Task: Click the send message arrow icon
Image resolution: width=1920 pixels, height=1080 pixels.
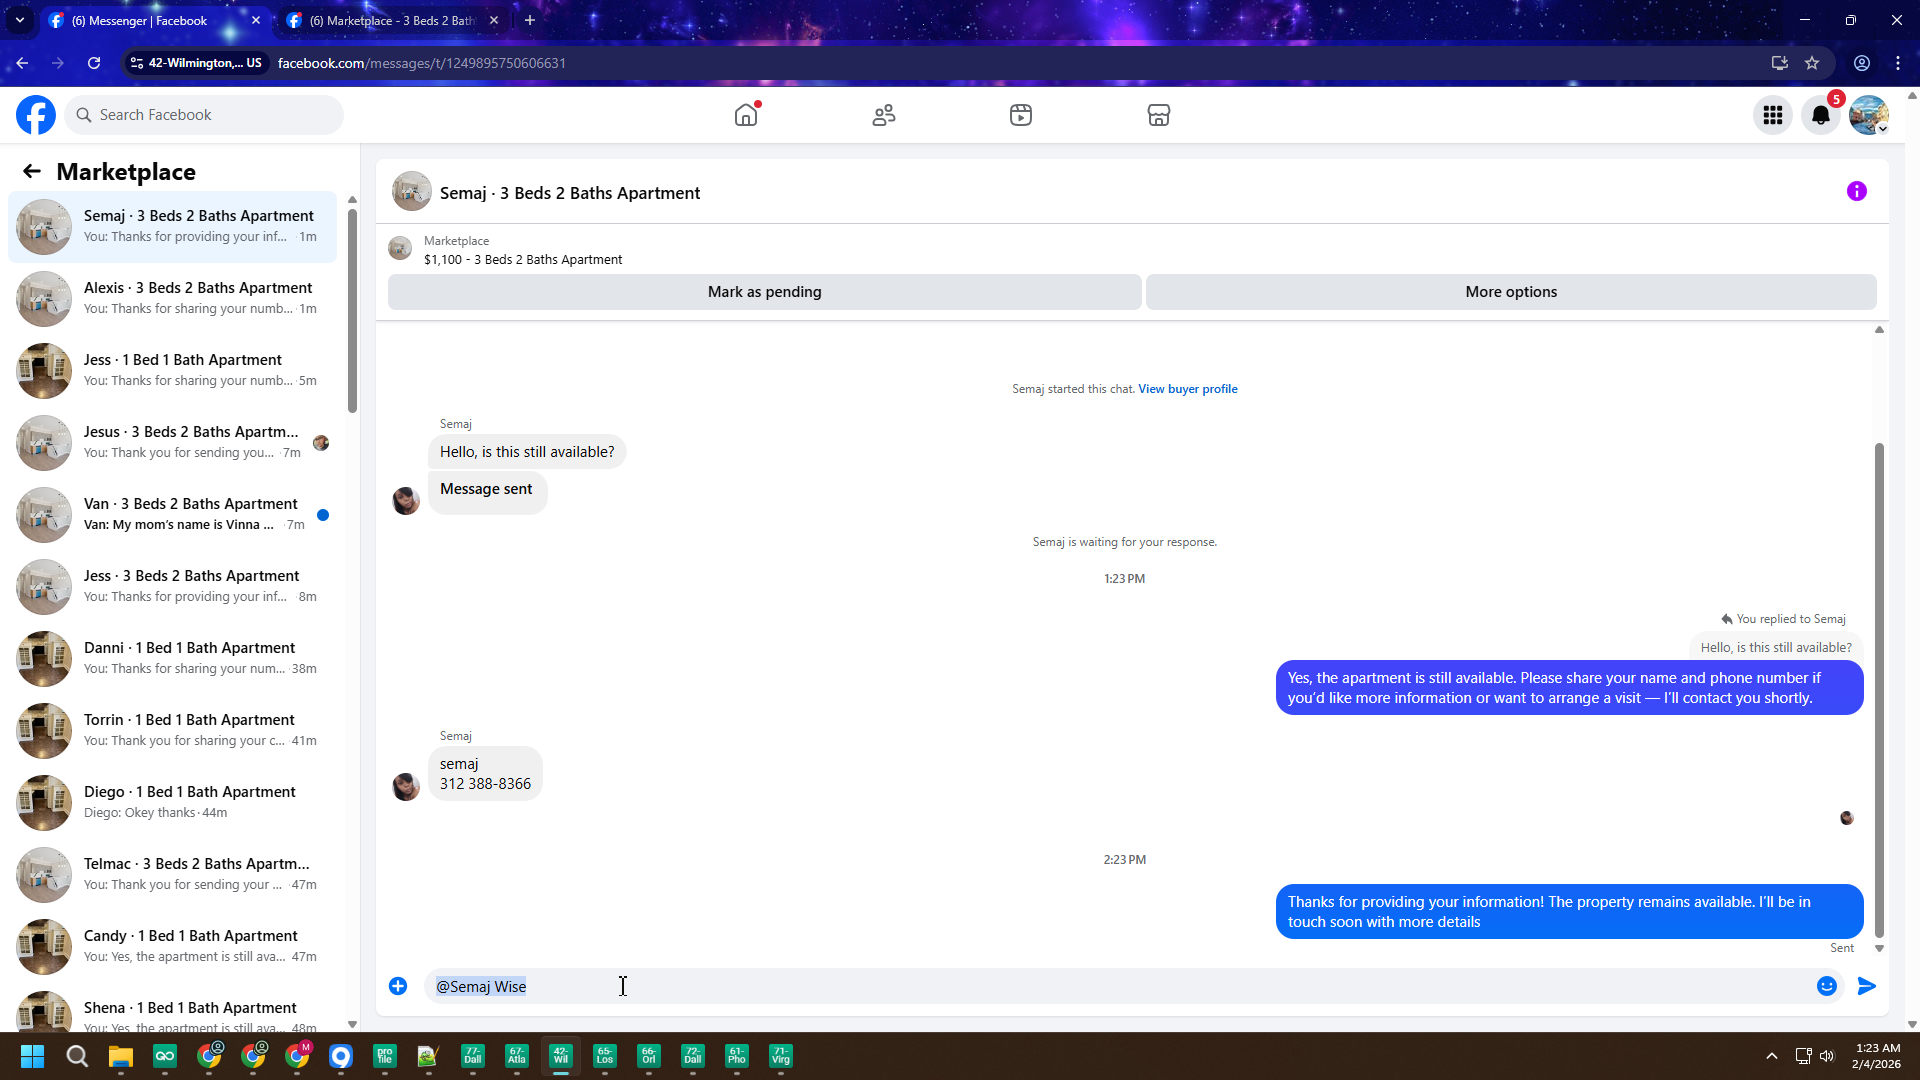Action: tap(1866, 986)
